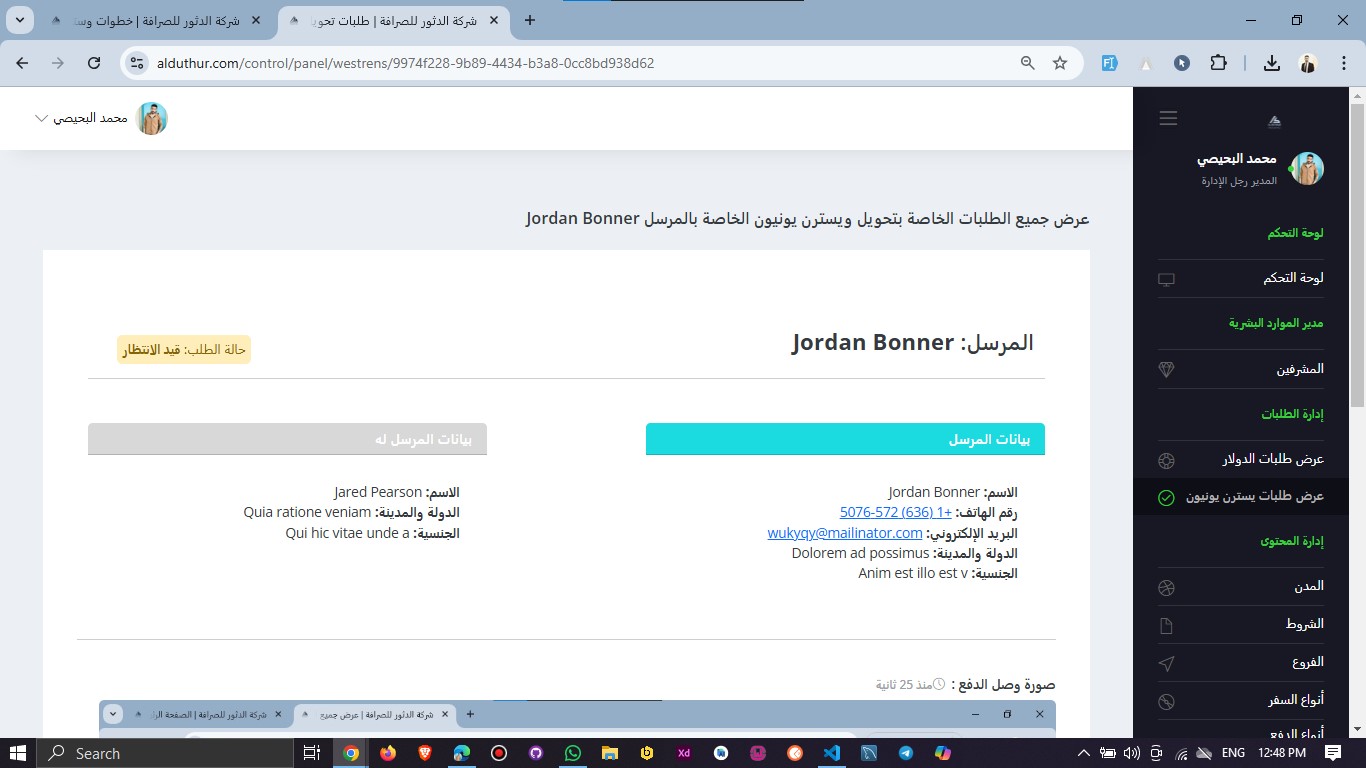Click the hamburger menu icon in sidebar
This screenshot has width=1366, height=768.
(x=1168, y=118)
